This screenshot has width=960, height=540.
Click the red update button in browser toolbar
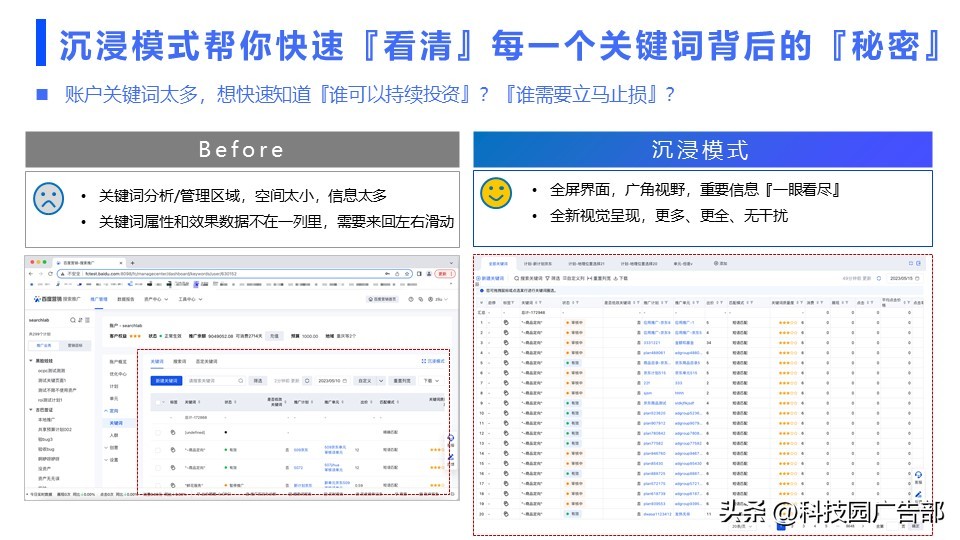(x=445, y=274)
